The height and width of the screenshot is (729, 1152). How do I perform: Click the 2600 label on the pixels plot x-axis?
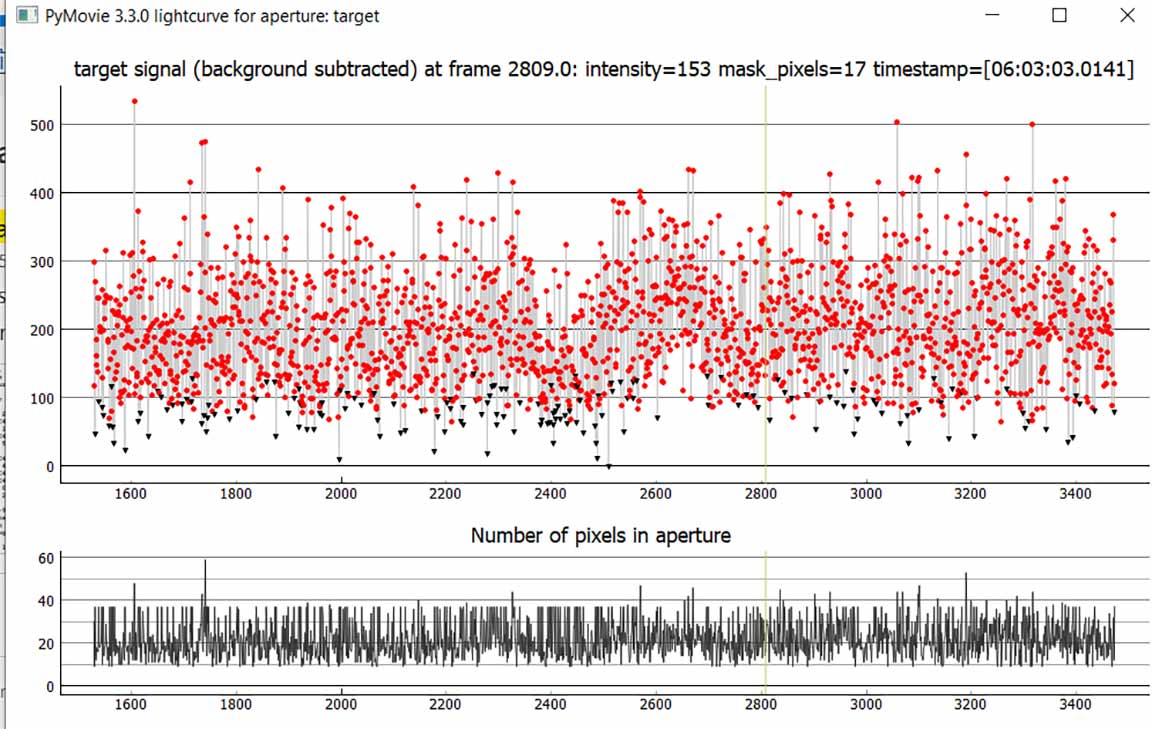(x=655, y=704)
